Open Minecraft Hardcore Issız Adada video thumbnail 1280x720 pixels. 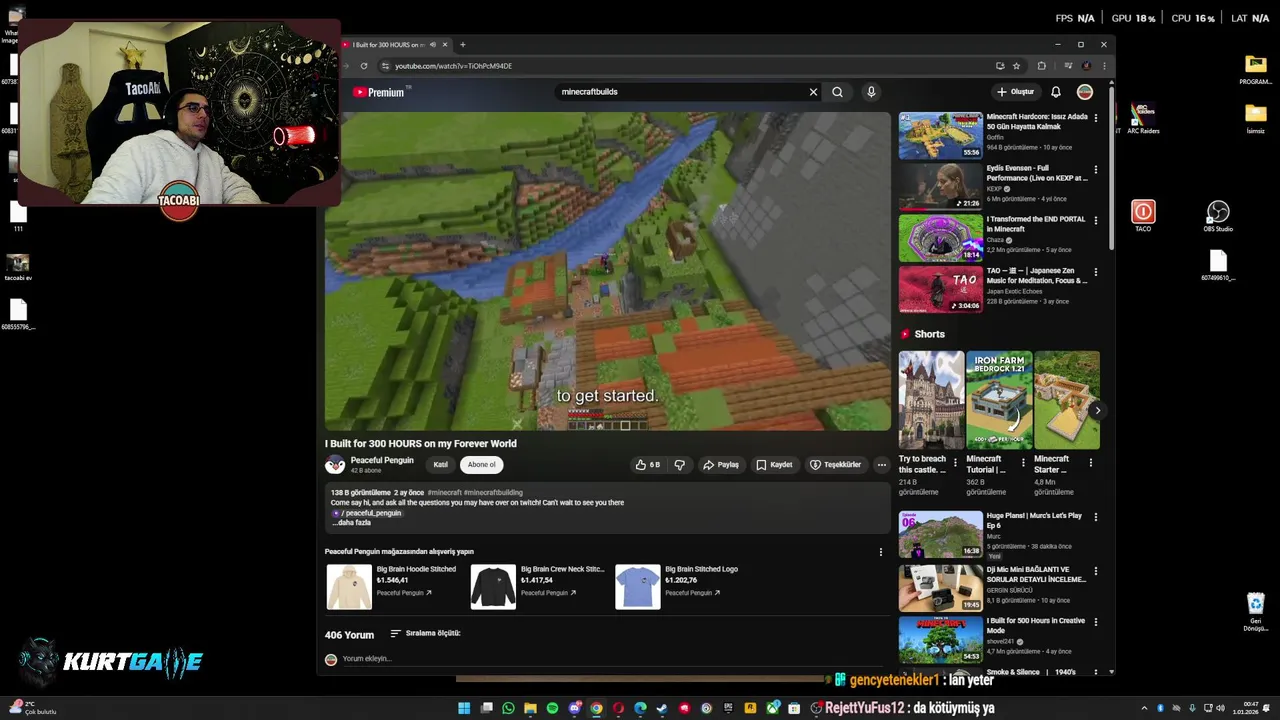click(x=941, y=135)
